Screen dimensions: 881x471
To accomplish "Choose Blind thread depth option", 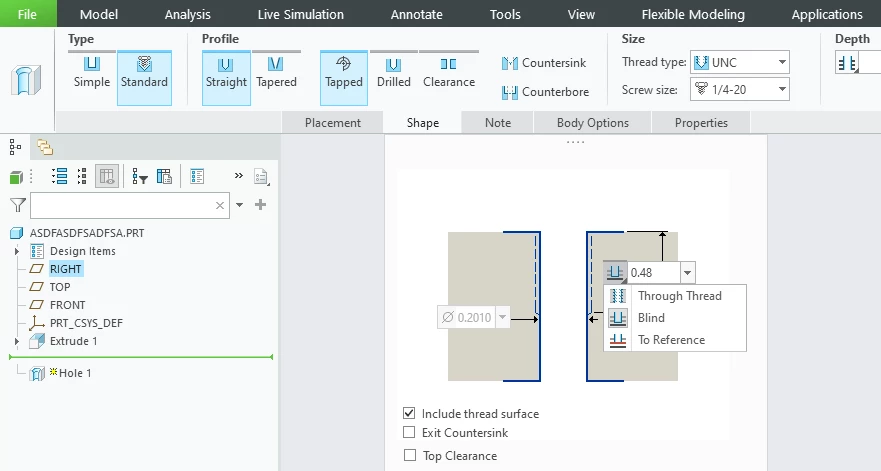I will point(675,318).
